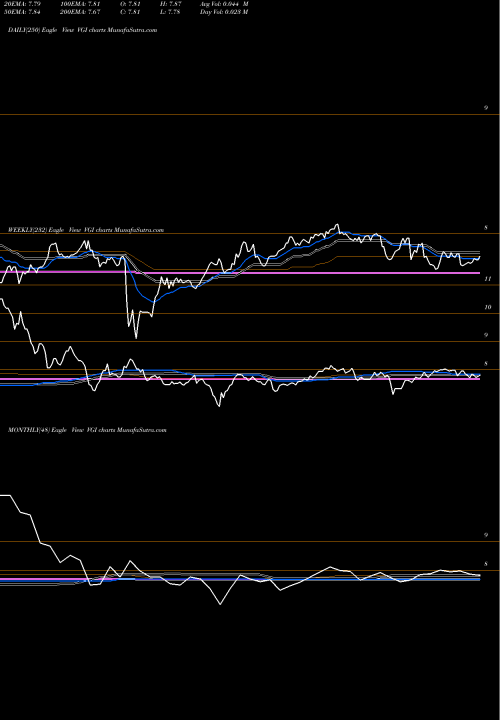500x720 pixels.
Task: Click the MONTHLY(48) Eagle View chart title
Action: pyautogui.click(x=87, y=430)
